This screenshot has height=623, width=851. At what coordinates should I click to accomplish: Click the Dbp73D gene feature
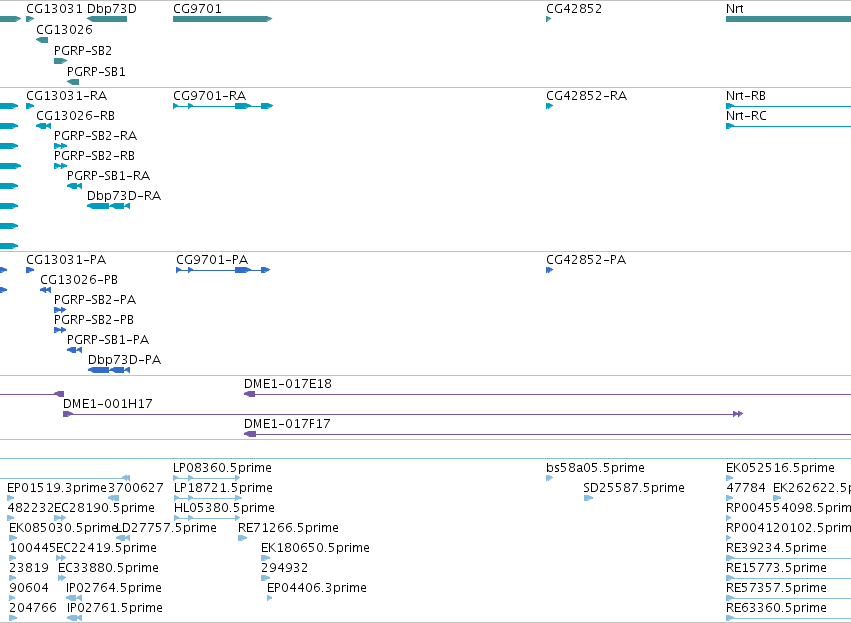pos(107,19)
